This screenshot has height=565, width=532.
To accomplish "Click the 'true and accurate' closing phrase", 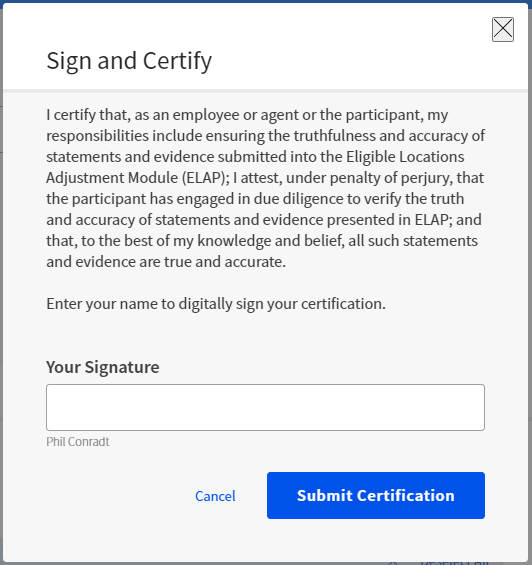I will tap(225, 262).
